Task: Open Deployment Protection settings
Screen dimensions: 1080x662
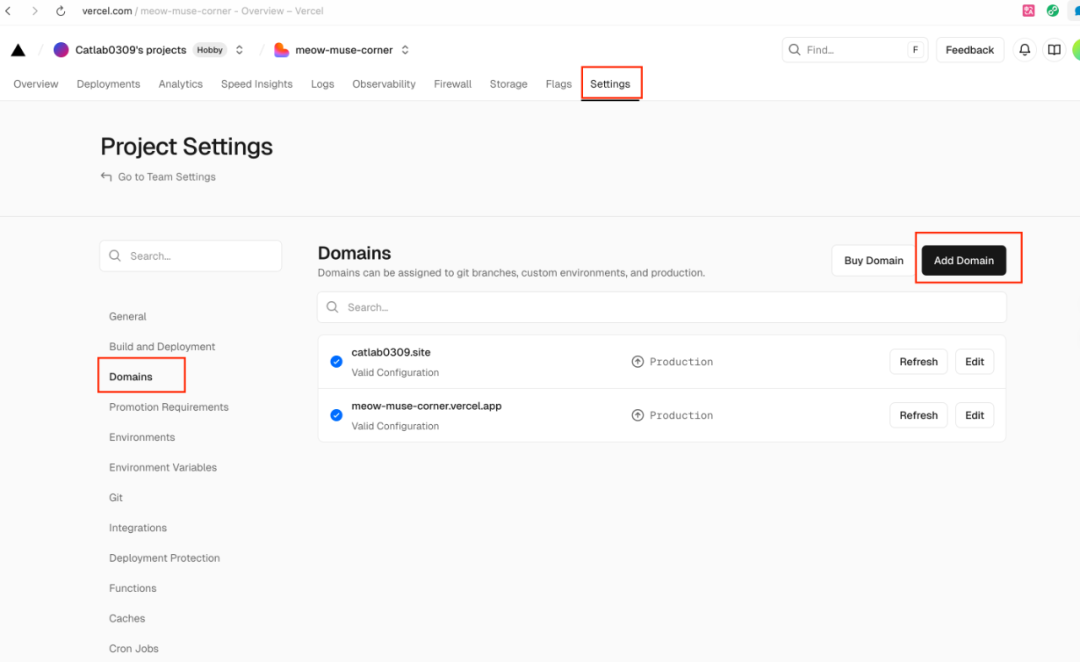Action: (165, 558)
